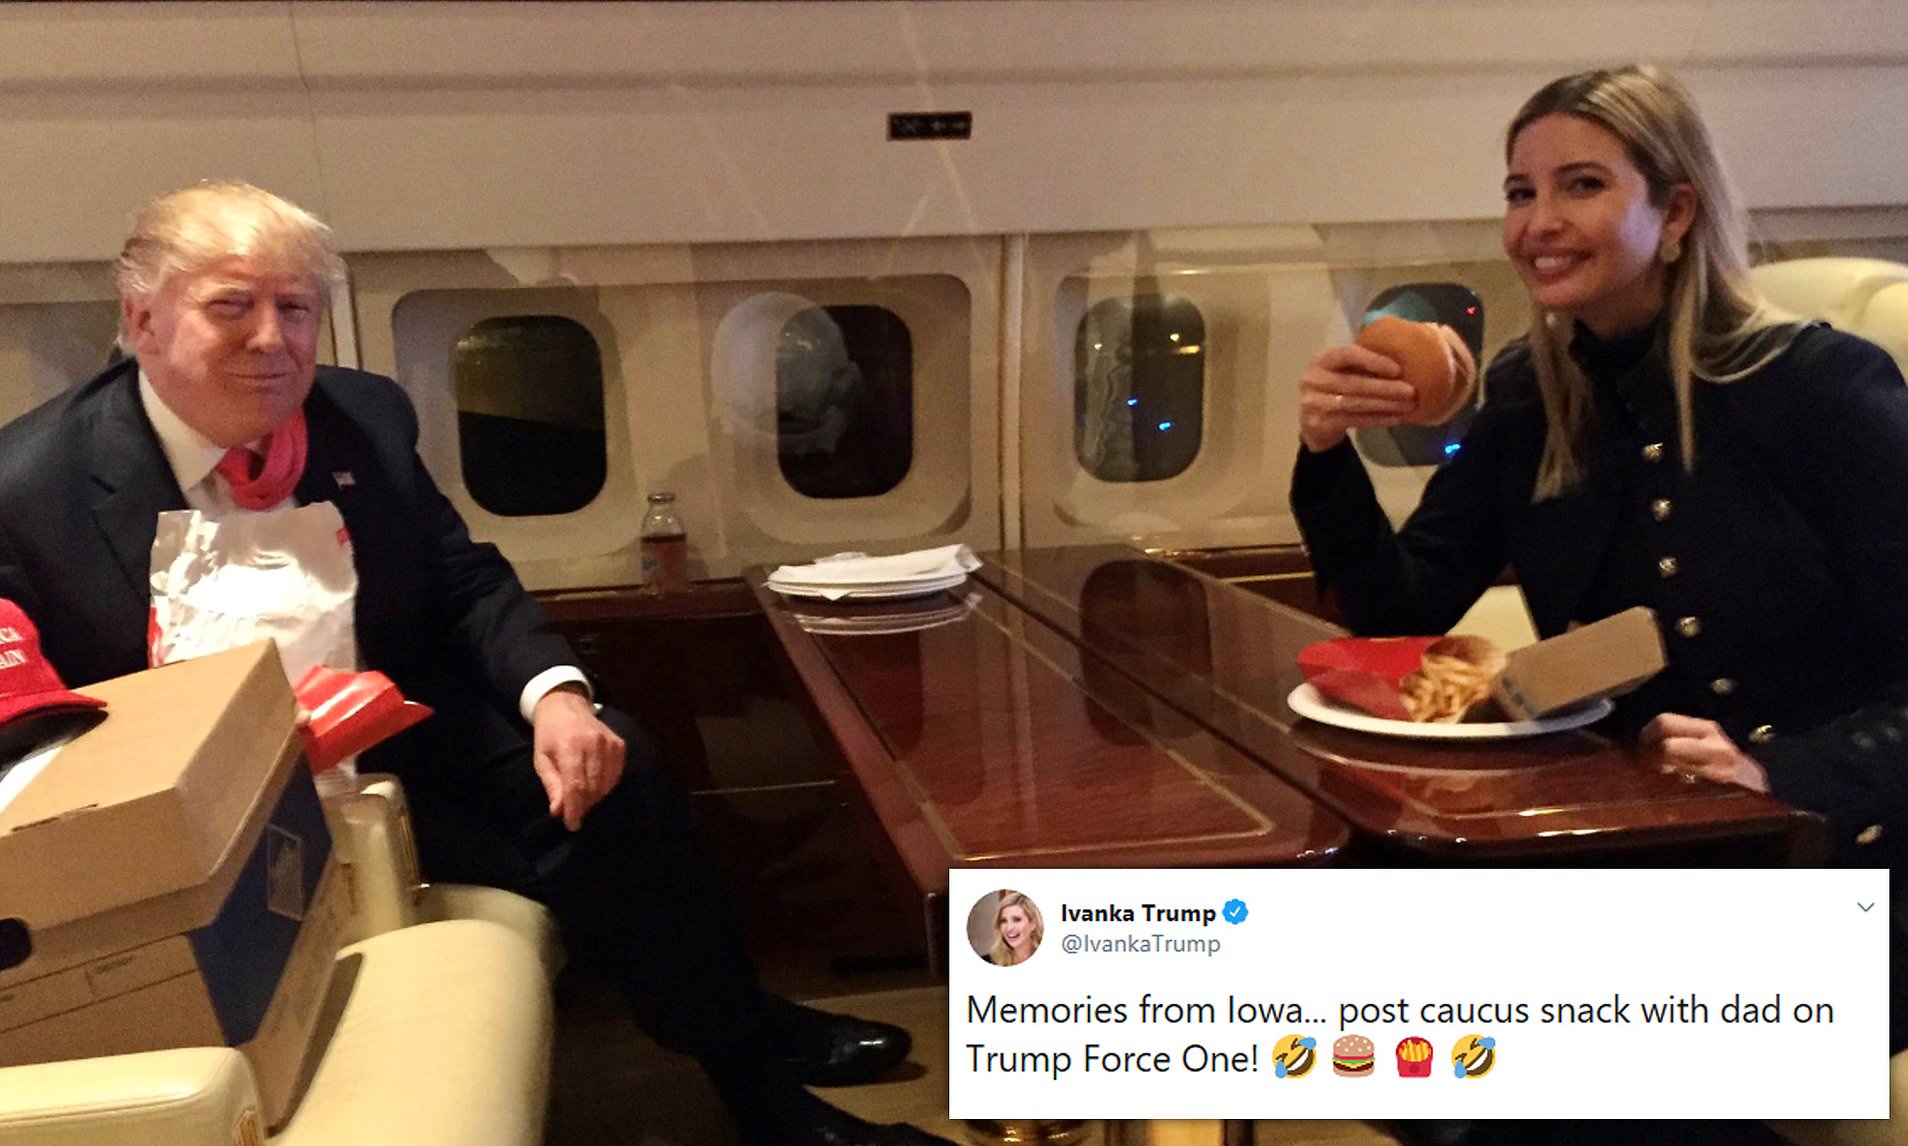This screenshot has width=1908, height=1146.
Task: Click the laughing emoji ending the tweet
Action: click(x=1472, y=1057)
